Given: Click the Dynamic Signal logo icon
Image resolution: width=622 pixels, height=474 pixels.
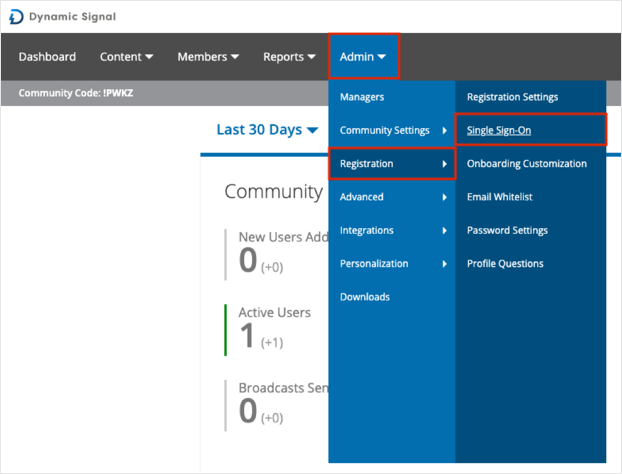Looking at the screenshot, I should click(16, 16).
